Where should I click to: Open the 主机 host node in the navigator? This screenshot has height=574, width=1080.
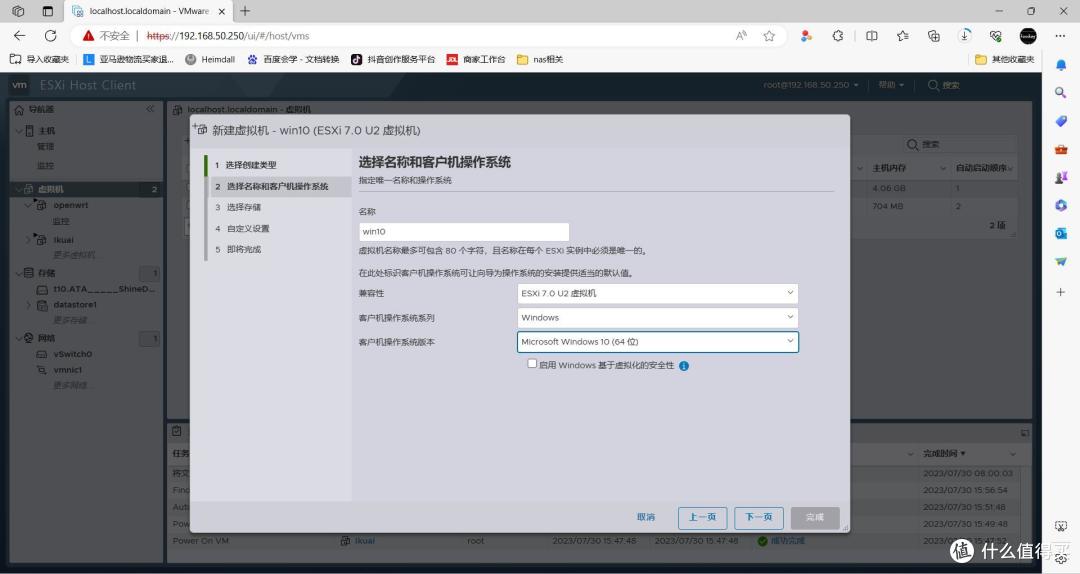47,130
